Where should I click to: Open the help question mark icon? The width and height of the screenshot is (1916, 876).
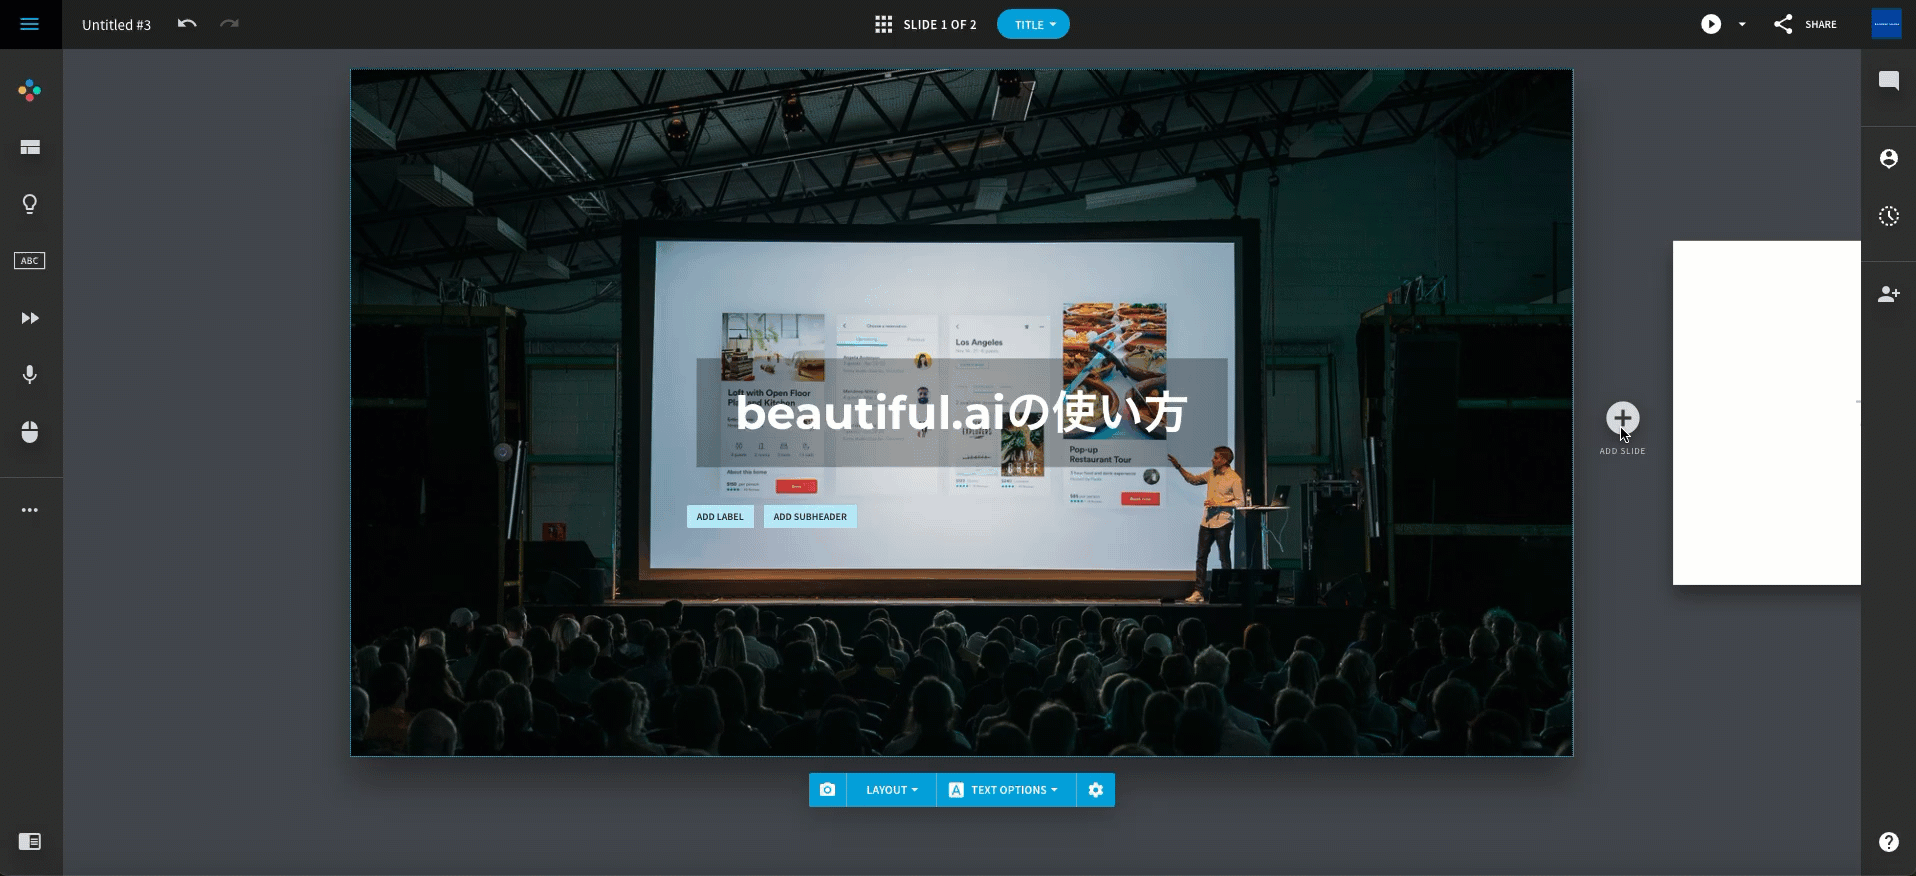pyautogui.click(x=1888, y=842)
